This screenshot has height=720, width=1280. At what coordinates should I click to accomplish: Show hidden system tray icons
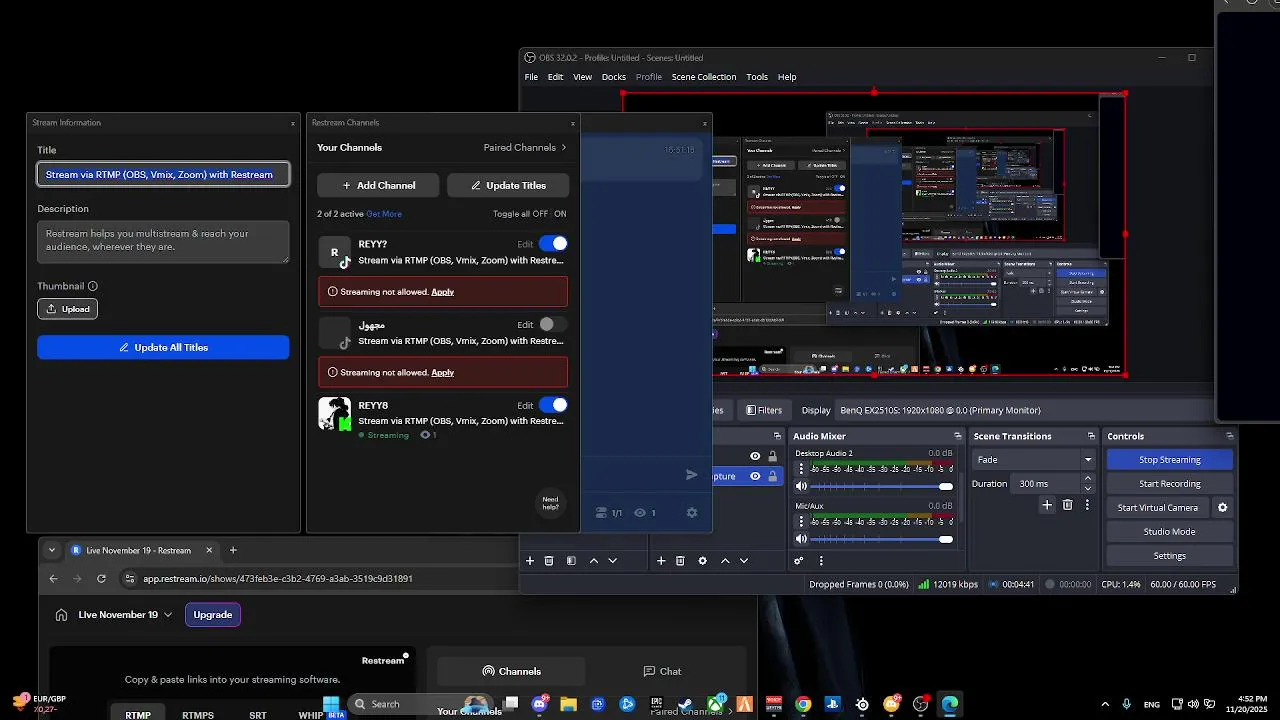click(x=1105, y=704)
